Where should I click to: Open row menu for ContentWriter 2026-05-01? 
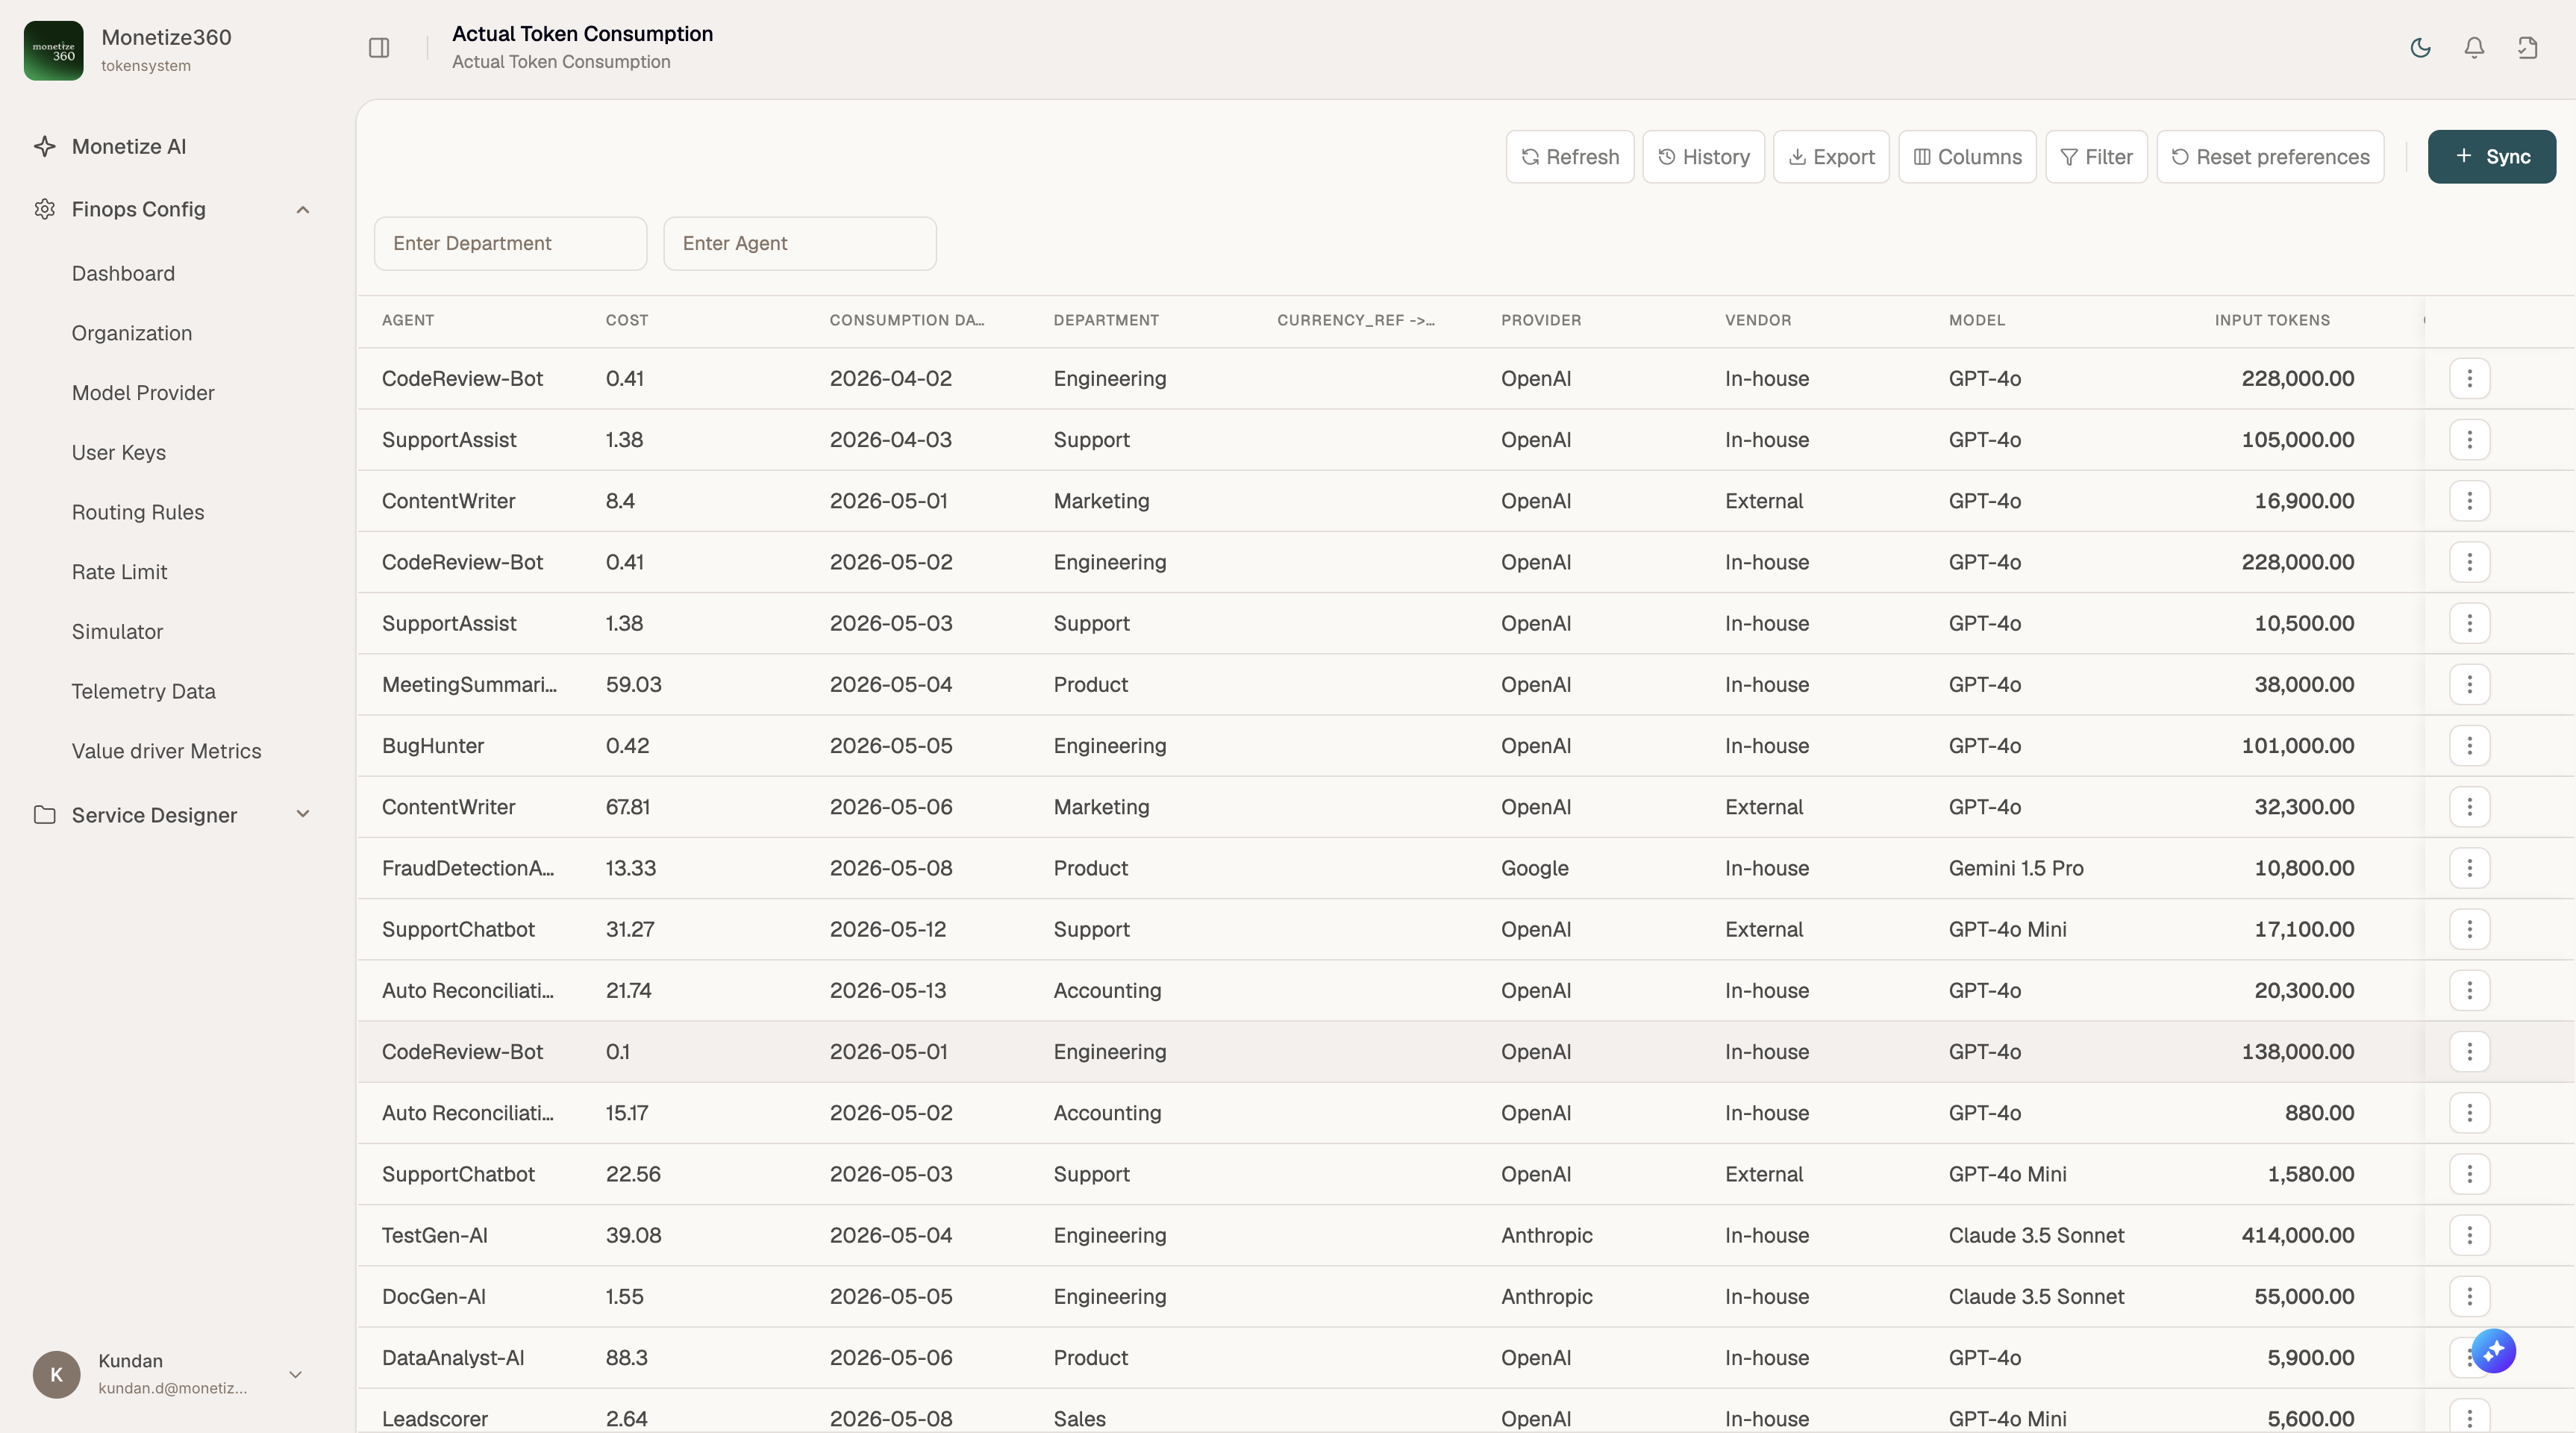tap(2469, 500)
